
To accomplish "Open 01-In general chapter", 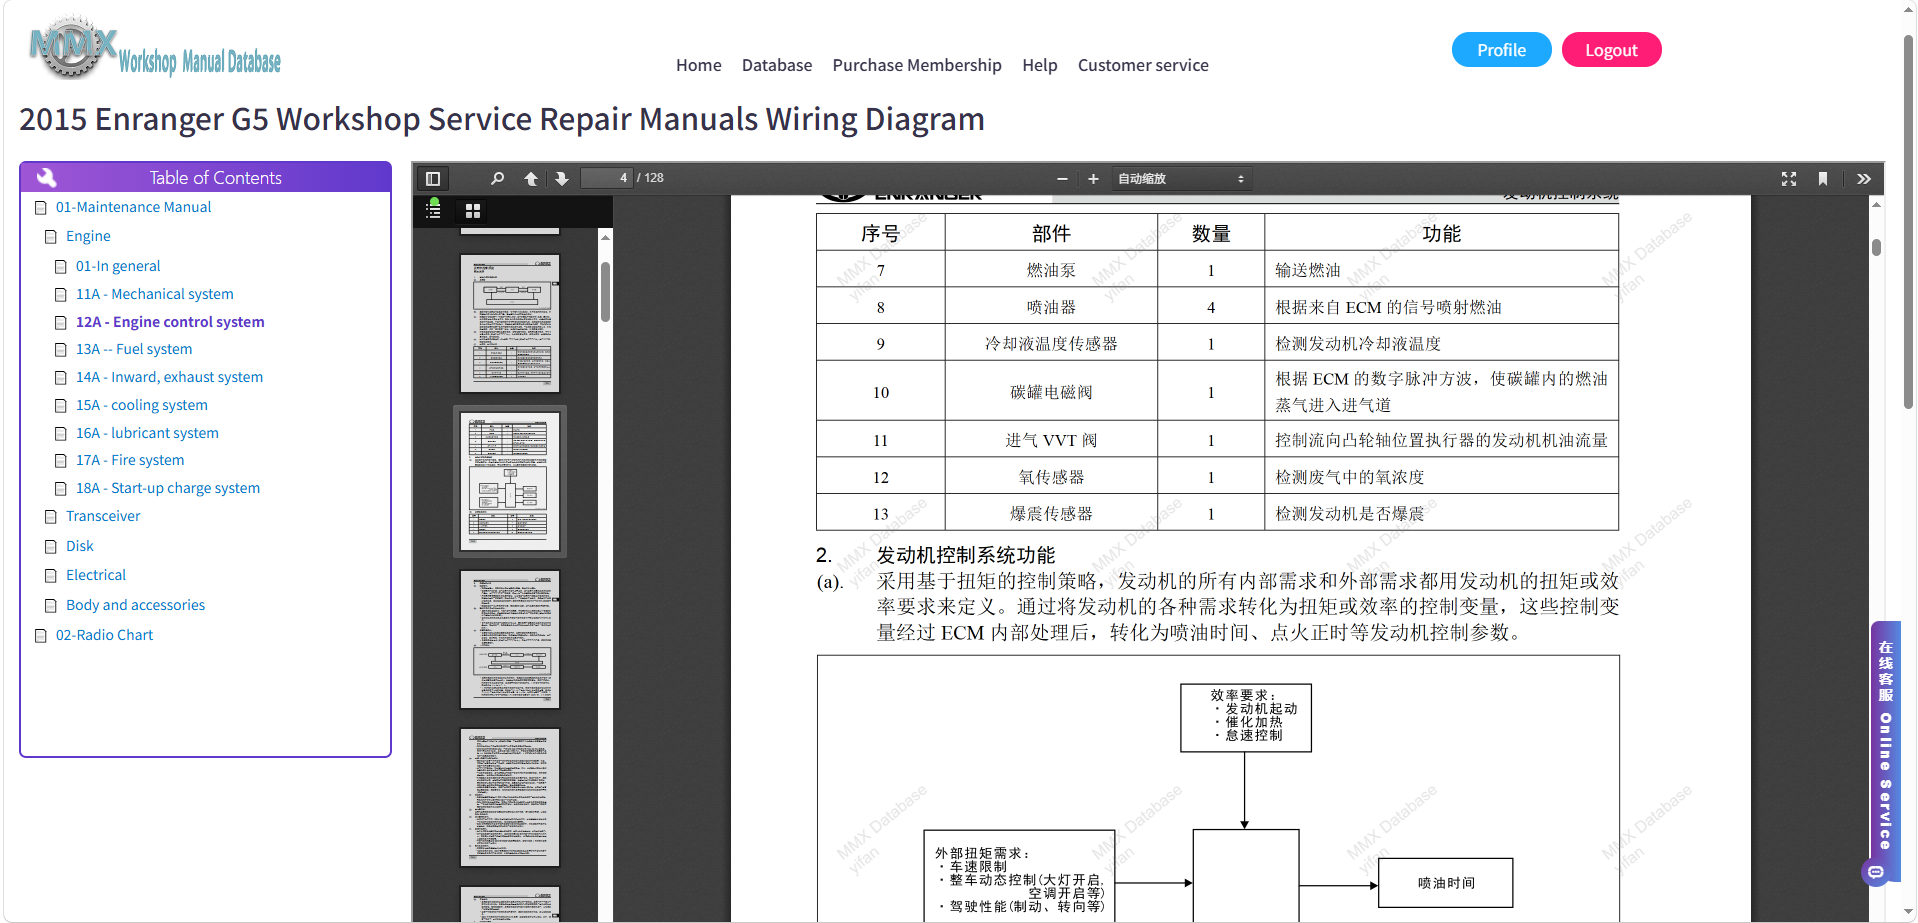I will [118, 266].
